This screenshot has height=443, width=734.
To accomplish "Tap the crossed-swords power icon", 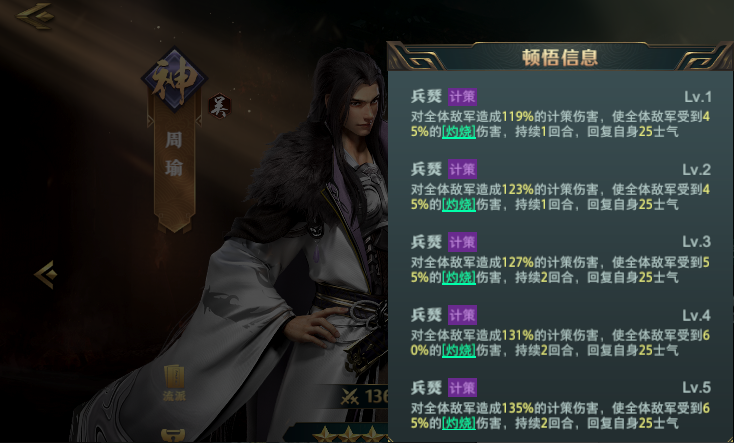I will 349,397.
